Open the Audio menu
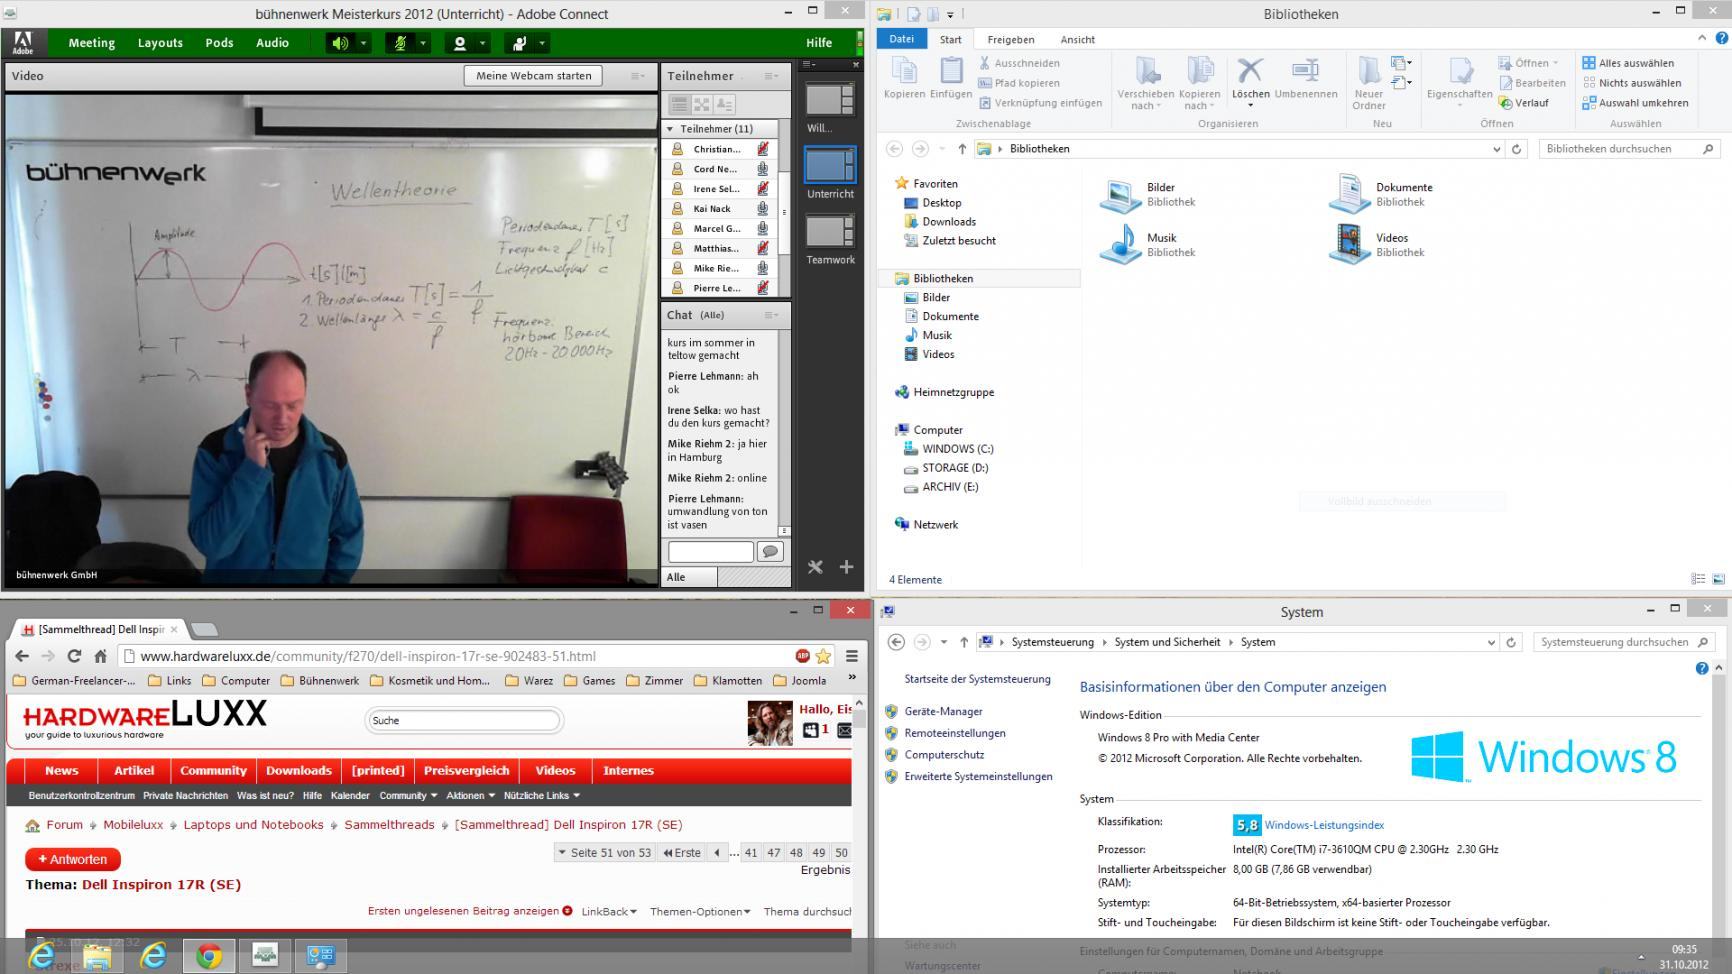This screenshot has width=1732, height=974. [x=272, y=43]
